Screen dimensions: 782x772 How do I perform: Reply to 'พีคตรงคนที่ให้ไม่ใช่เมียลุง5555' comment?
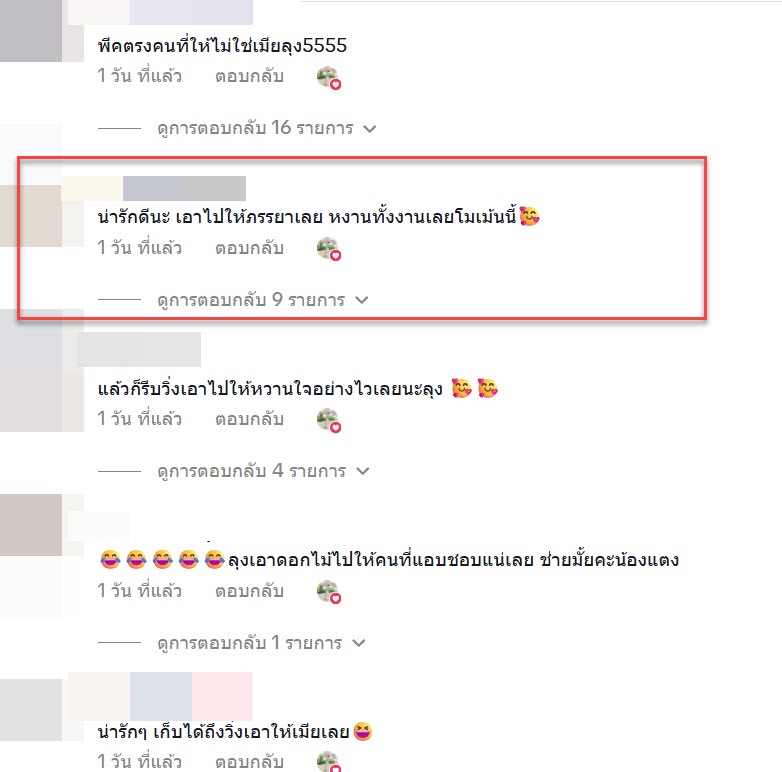(x=249, y=76)
